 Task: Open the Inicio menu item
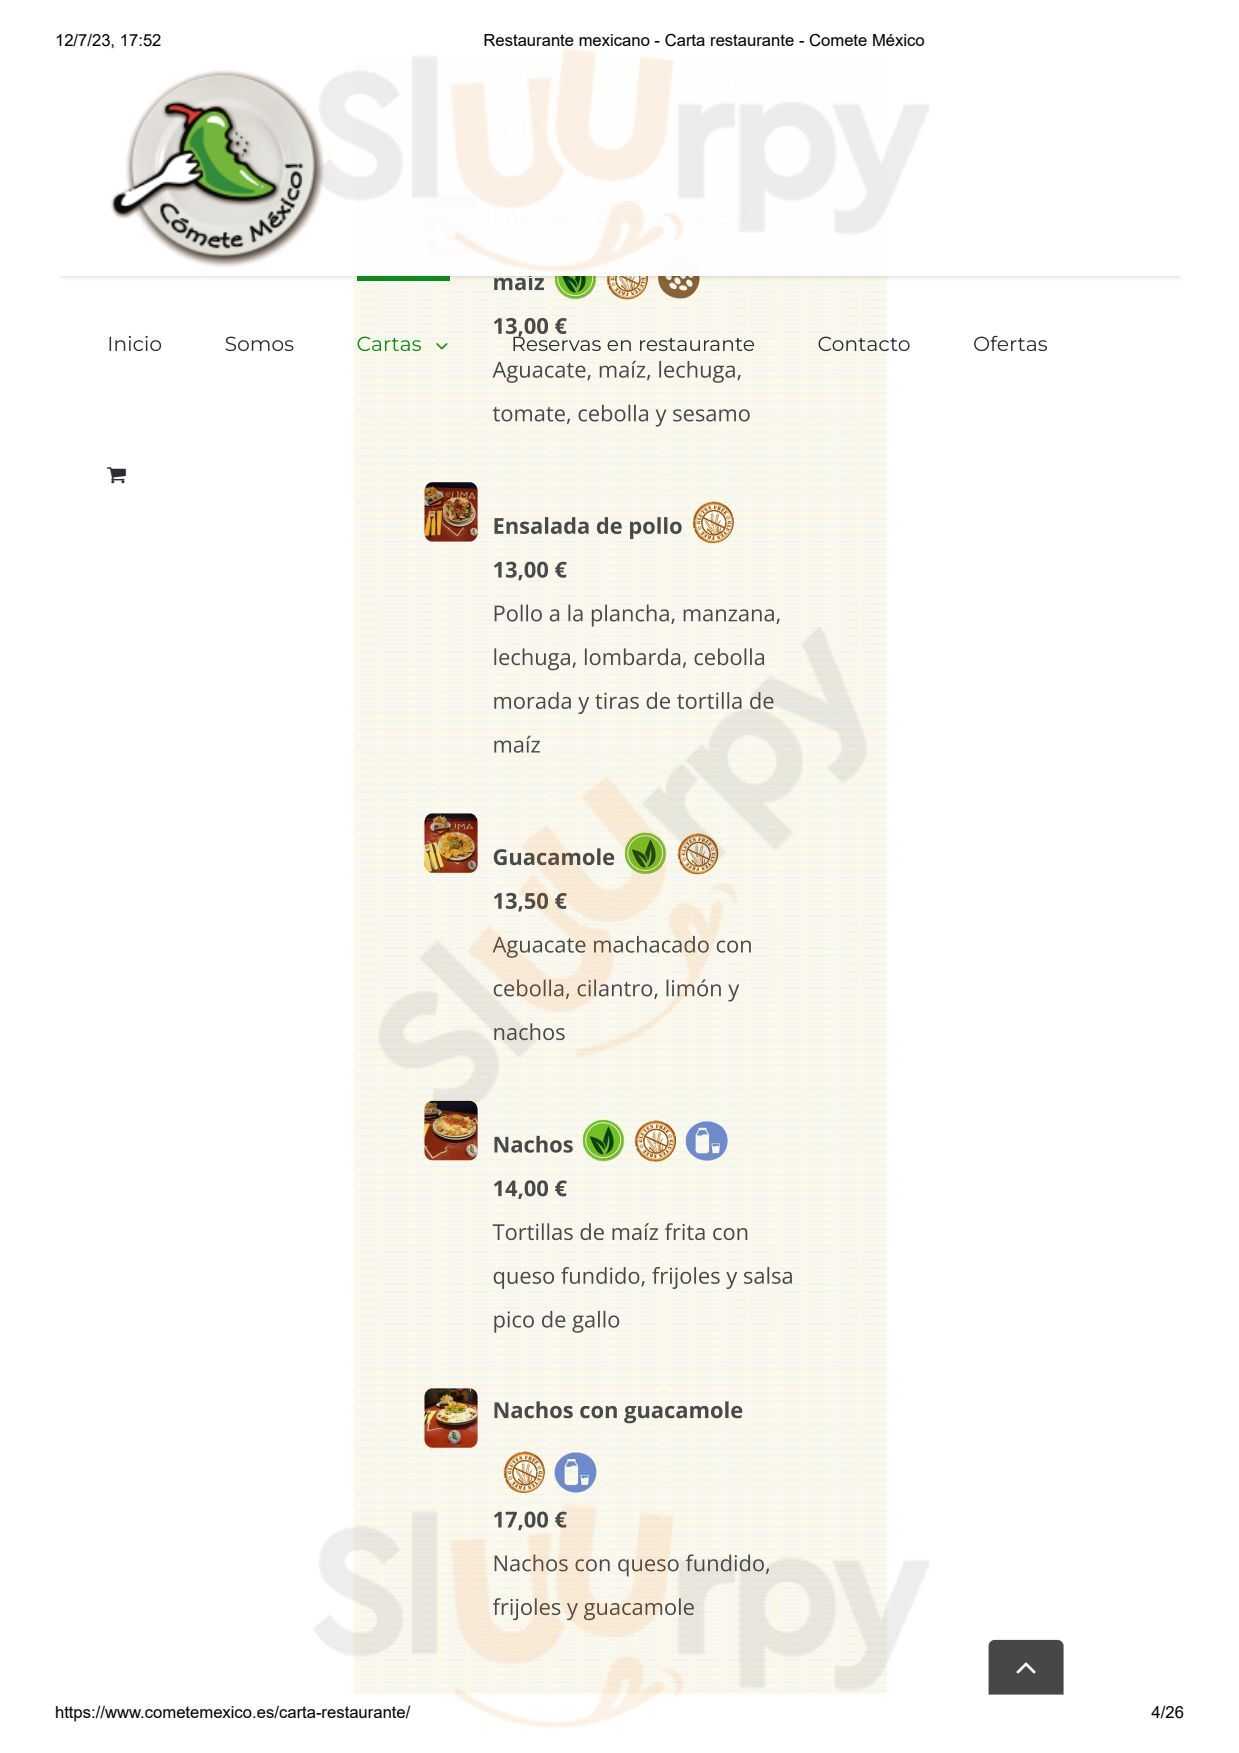[135, 344]
